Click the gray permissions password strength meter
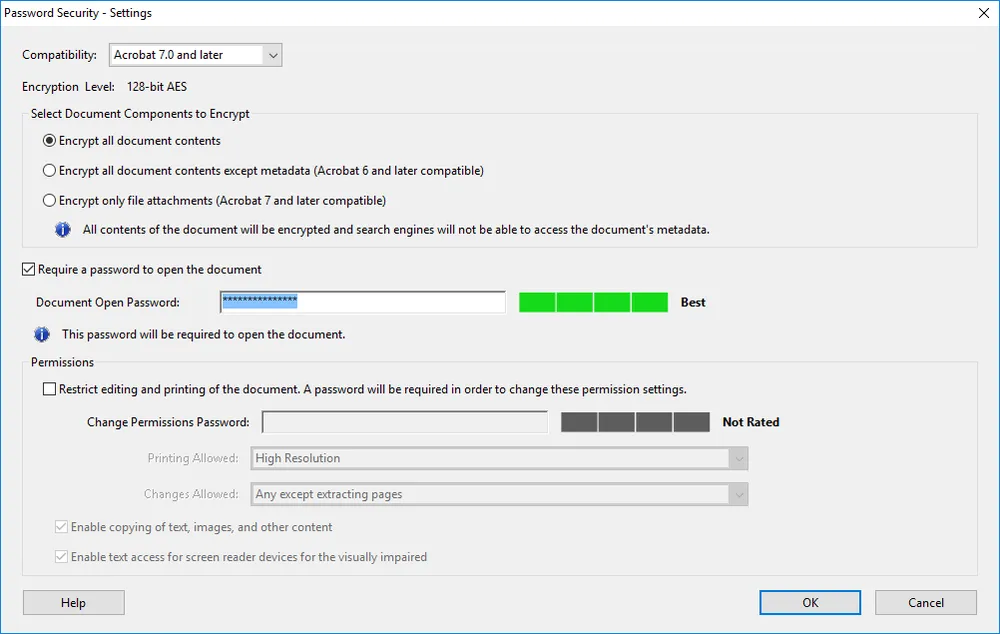 (635, 423)
